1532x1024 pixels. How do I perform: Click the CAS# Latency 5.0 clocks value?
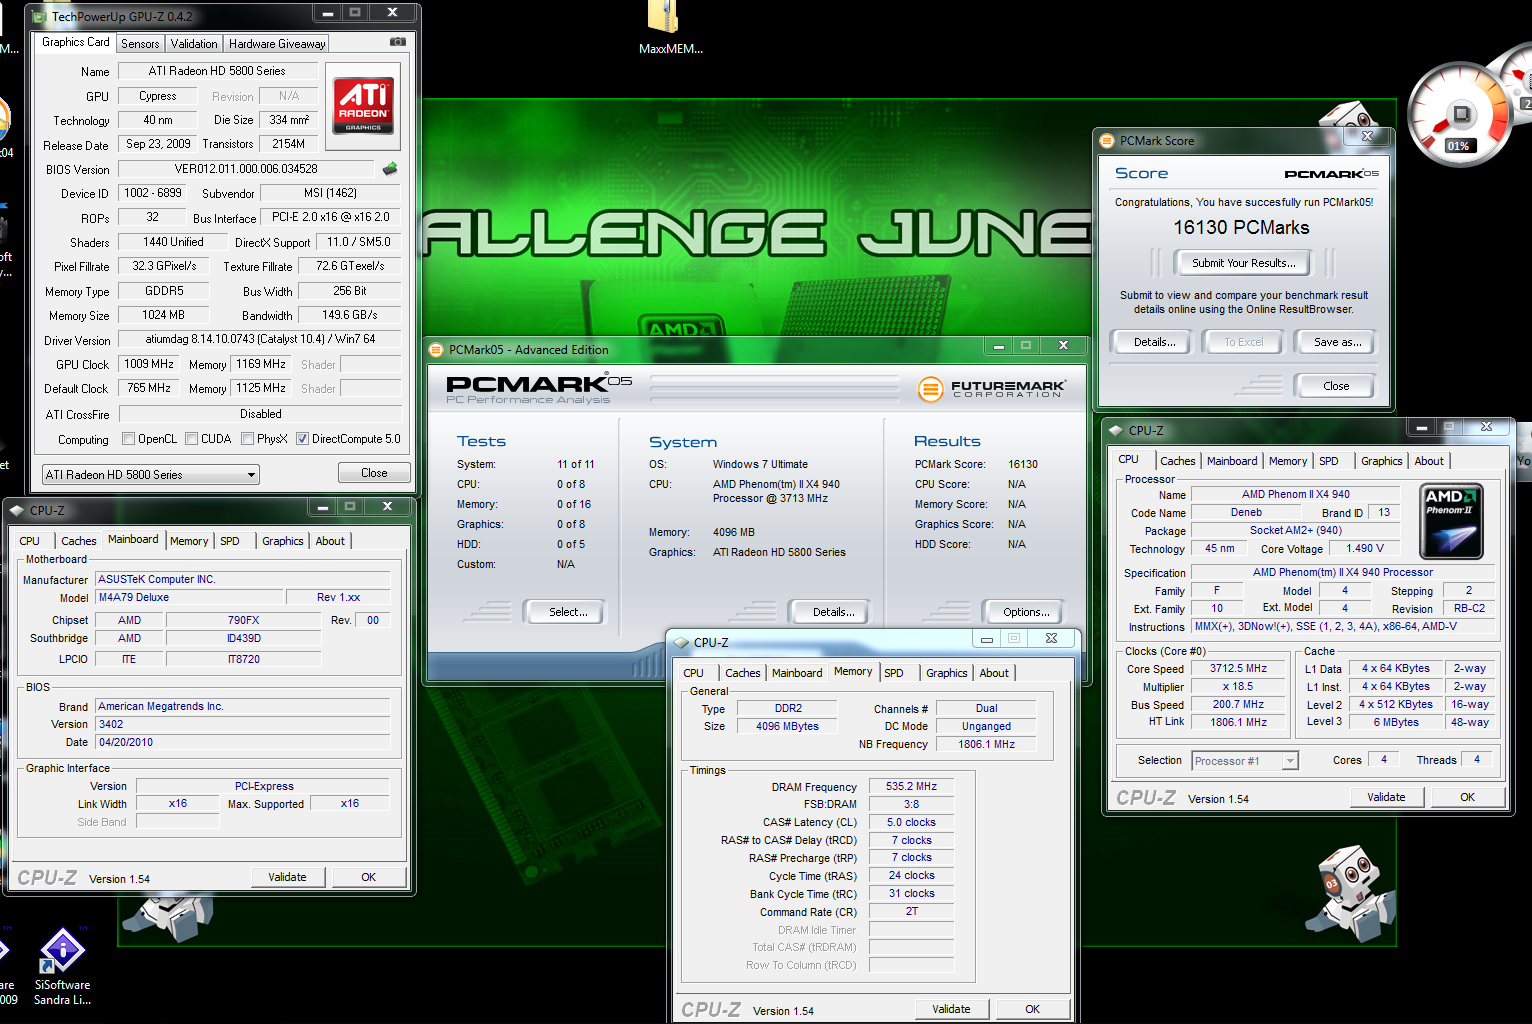click(x=911, y=822)
